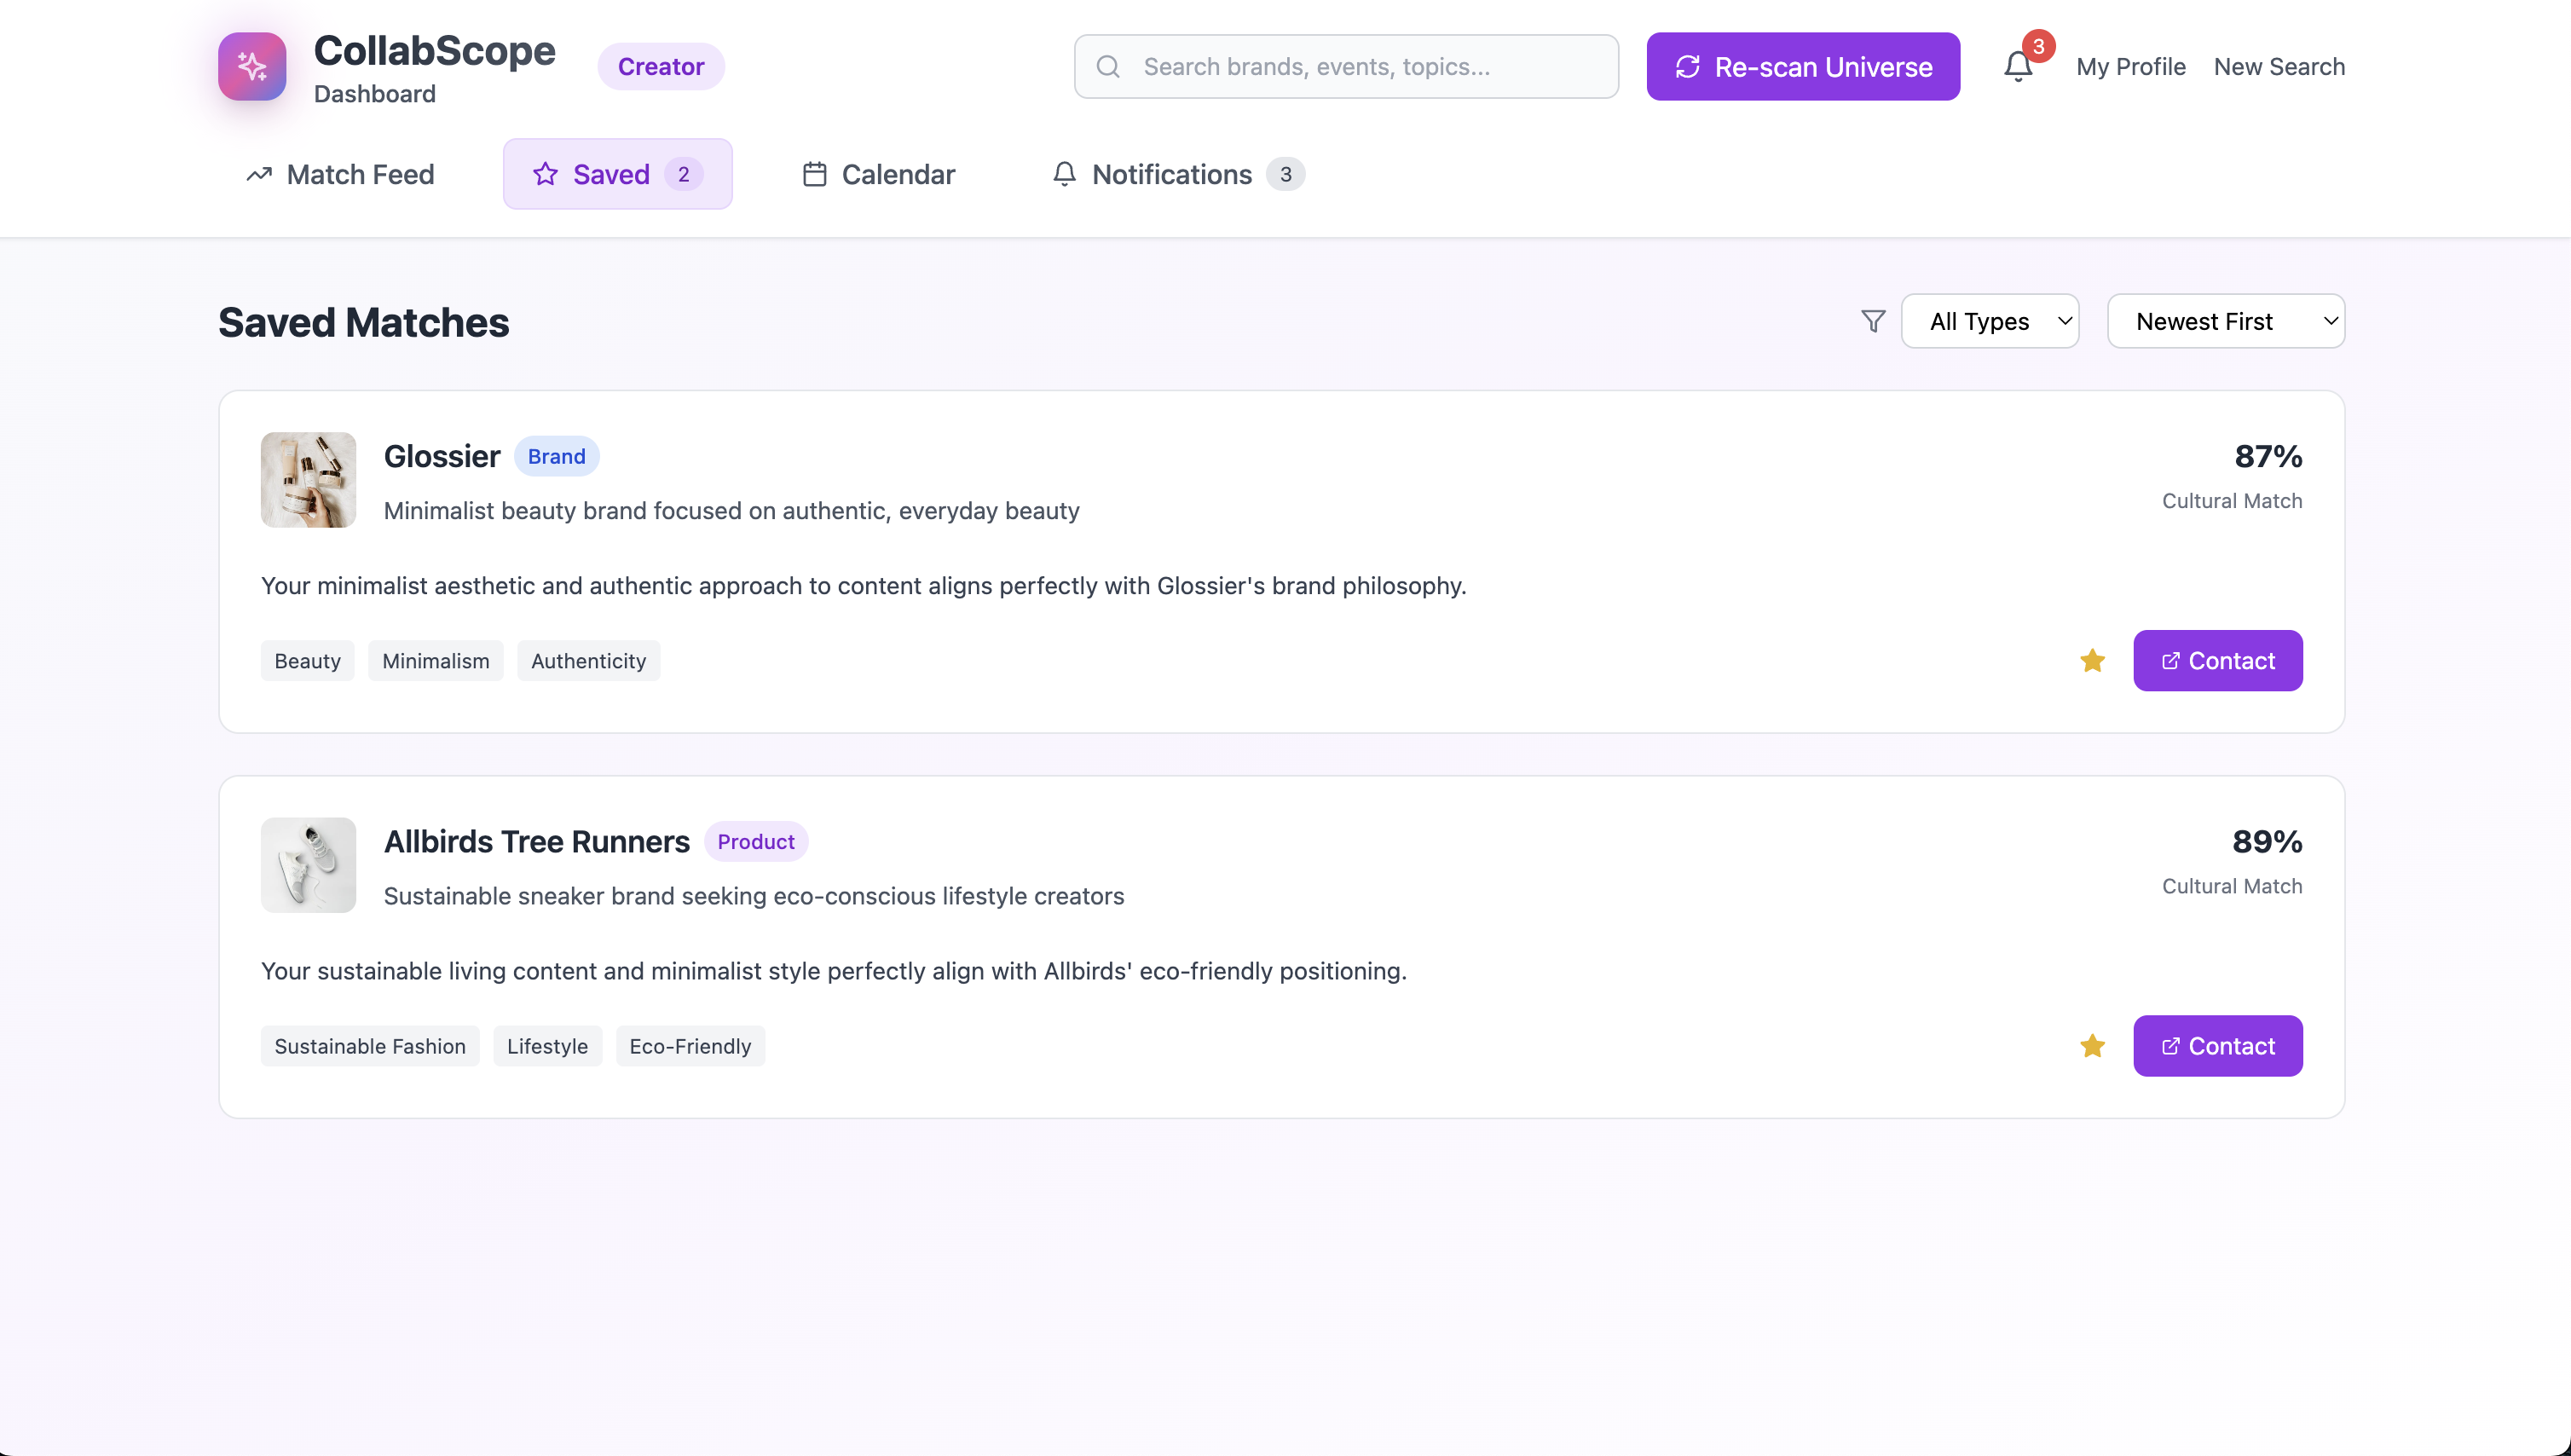Toggle the Allbirds Tree Runners saved star
This screenshot has height=1456, width=2571.
click(2092, 1046)
